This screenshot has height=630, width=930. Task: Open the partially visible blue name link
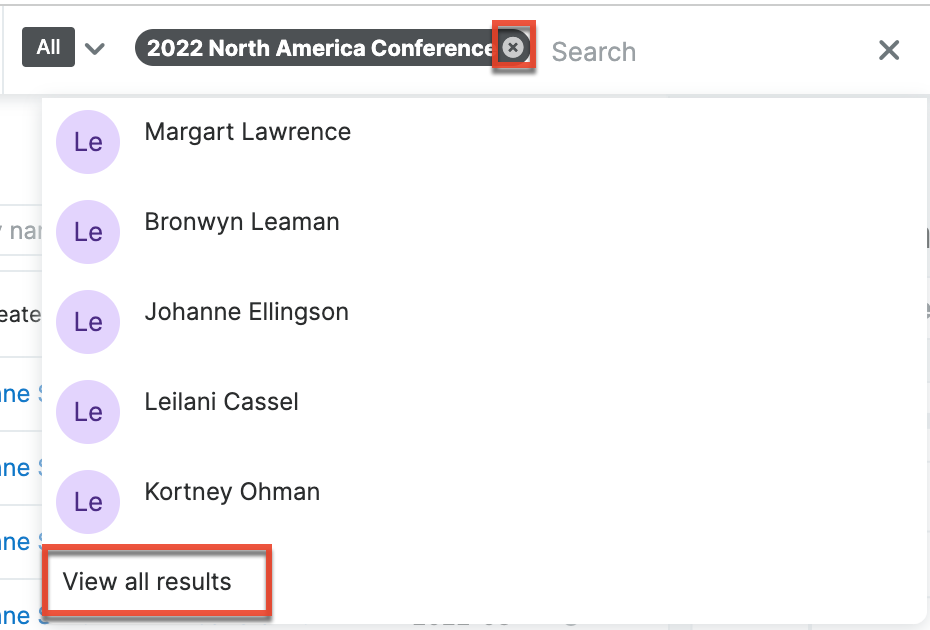point(18,393)
